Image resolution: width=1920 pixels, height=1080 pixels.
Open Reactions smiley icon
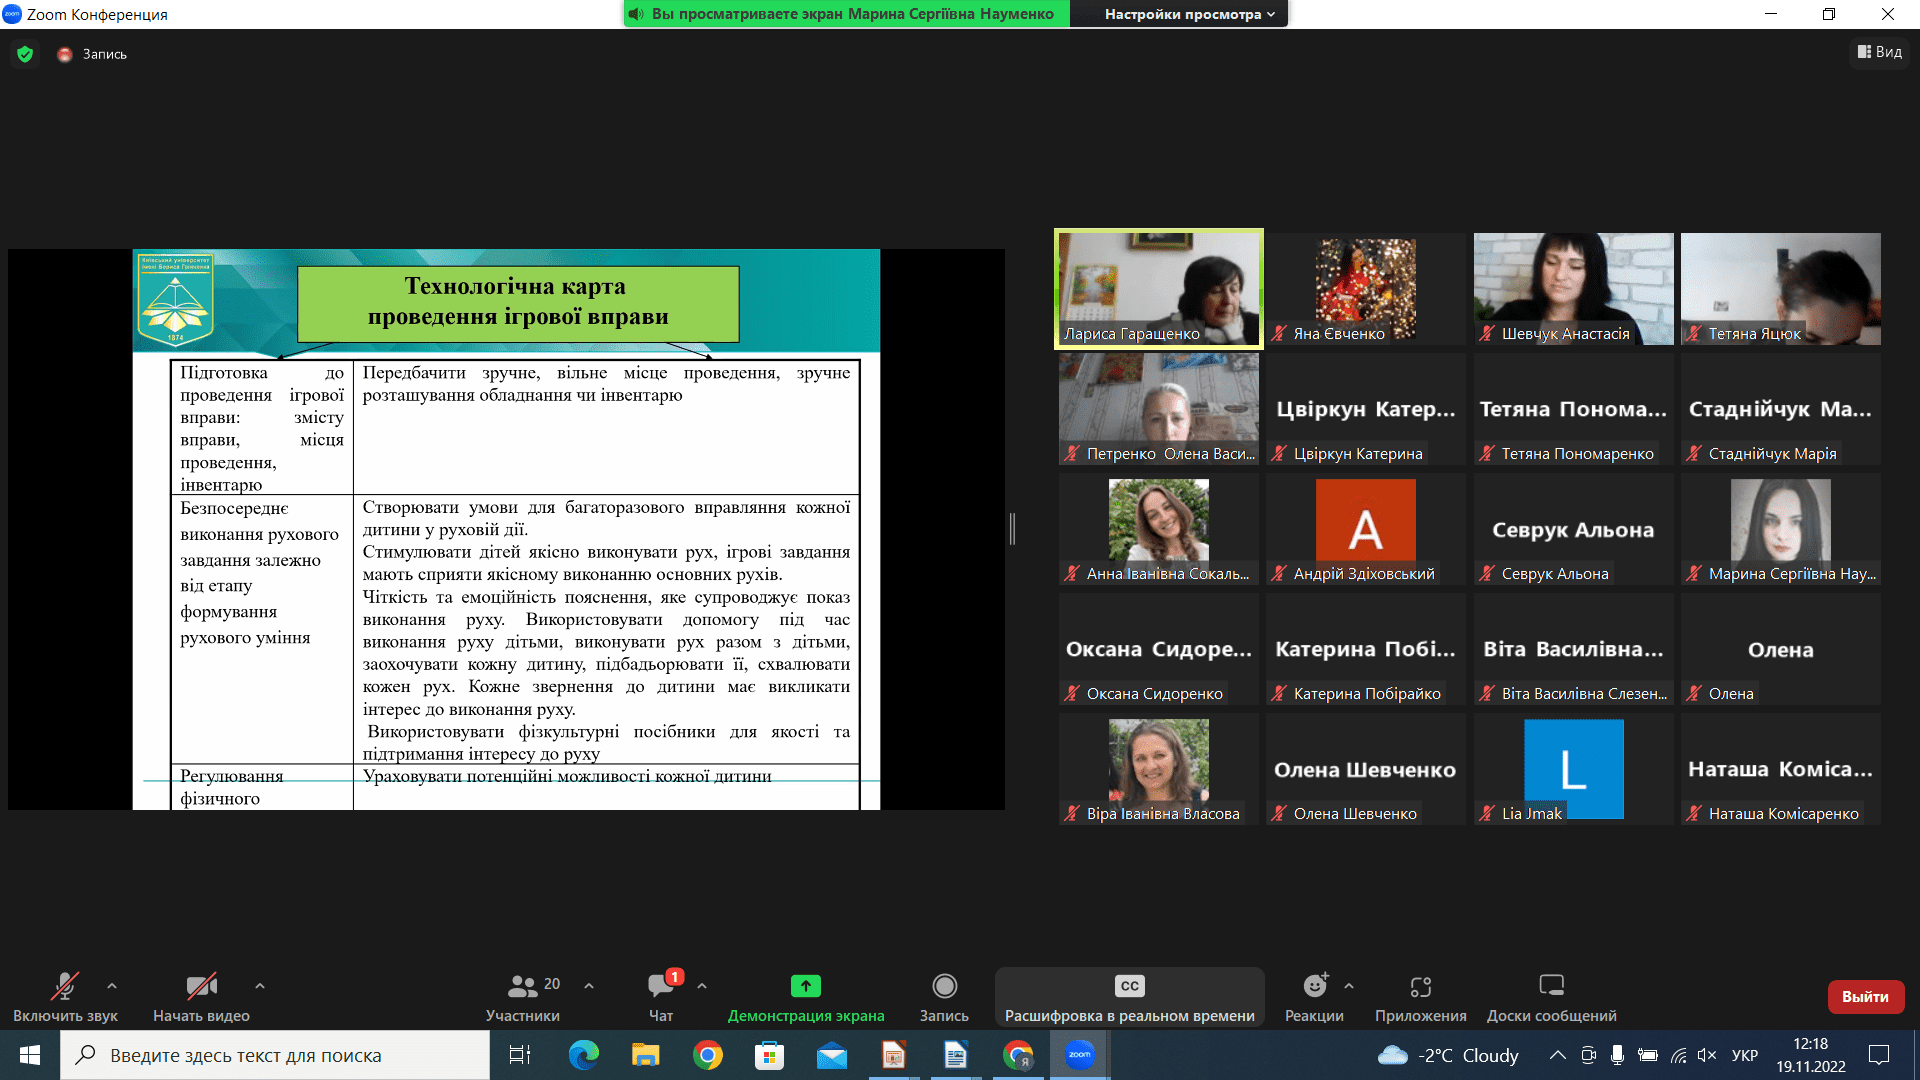1314,986
